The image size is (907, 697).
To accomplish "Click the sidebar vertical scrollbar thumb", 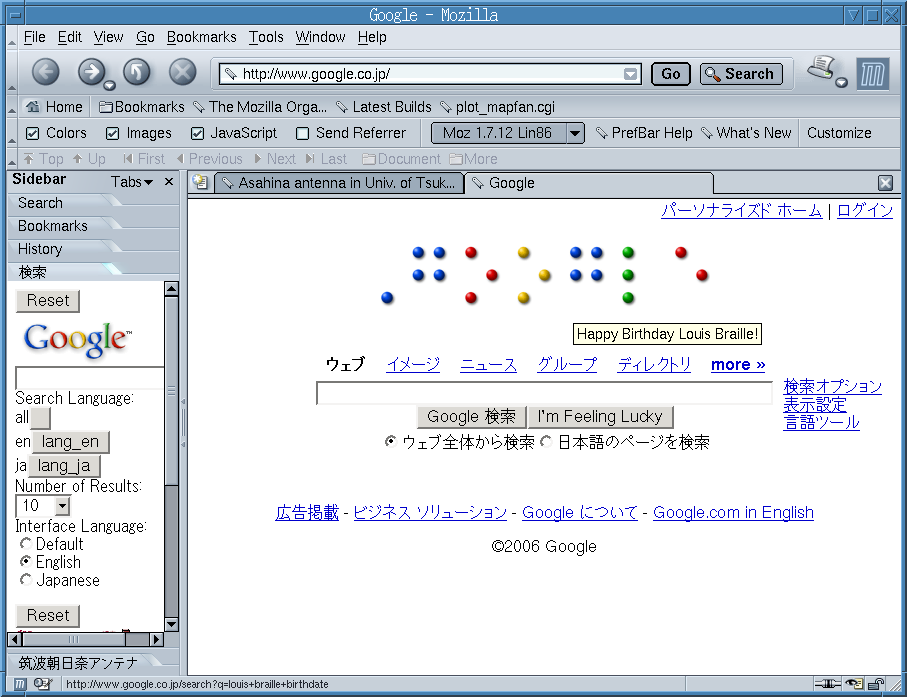I will [x=171, y=390].
